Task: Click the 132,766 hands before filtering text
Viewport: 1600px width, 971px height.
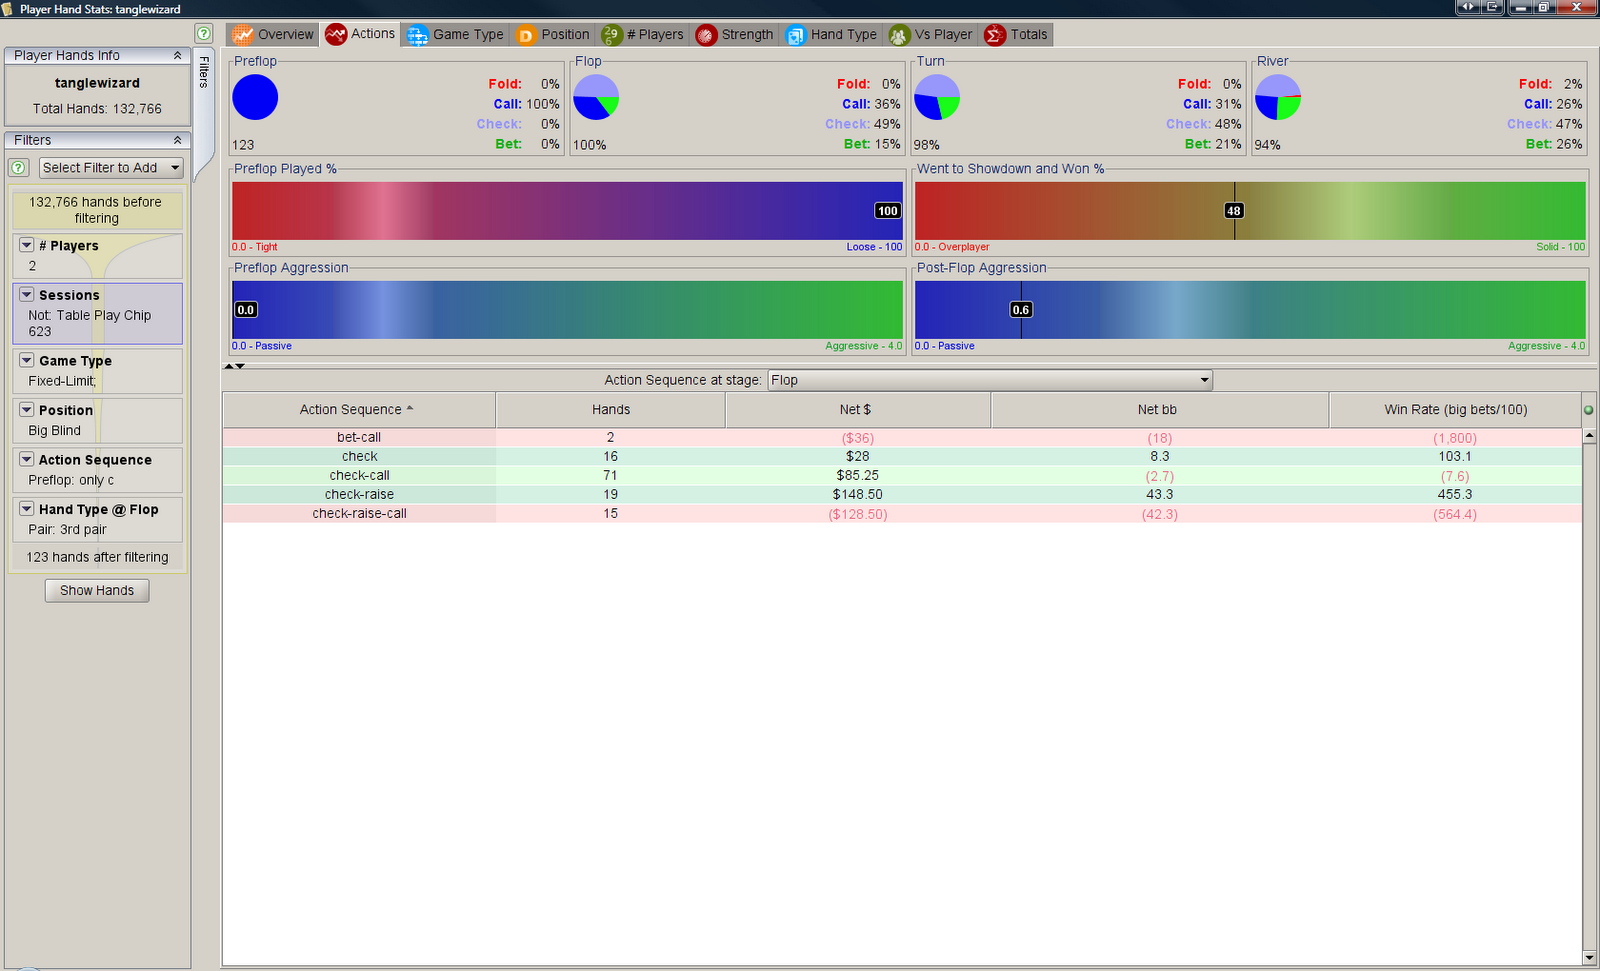Action: pos(95,210)
